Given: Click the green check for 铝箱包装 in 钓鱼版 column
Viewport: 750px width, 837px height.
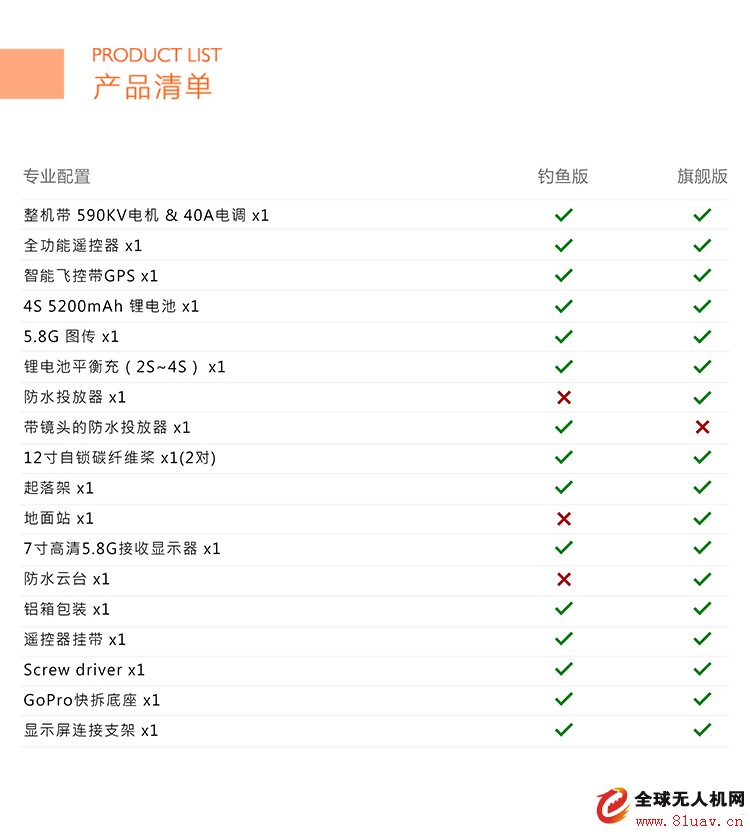Looking at the screenshot, I should pyautogui.click(x=564, y=609).
